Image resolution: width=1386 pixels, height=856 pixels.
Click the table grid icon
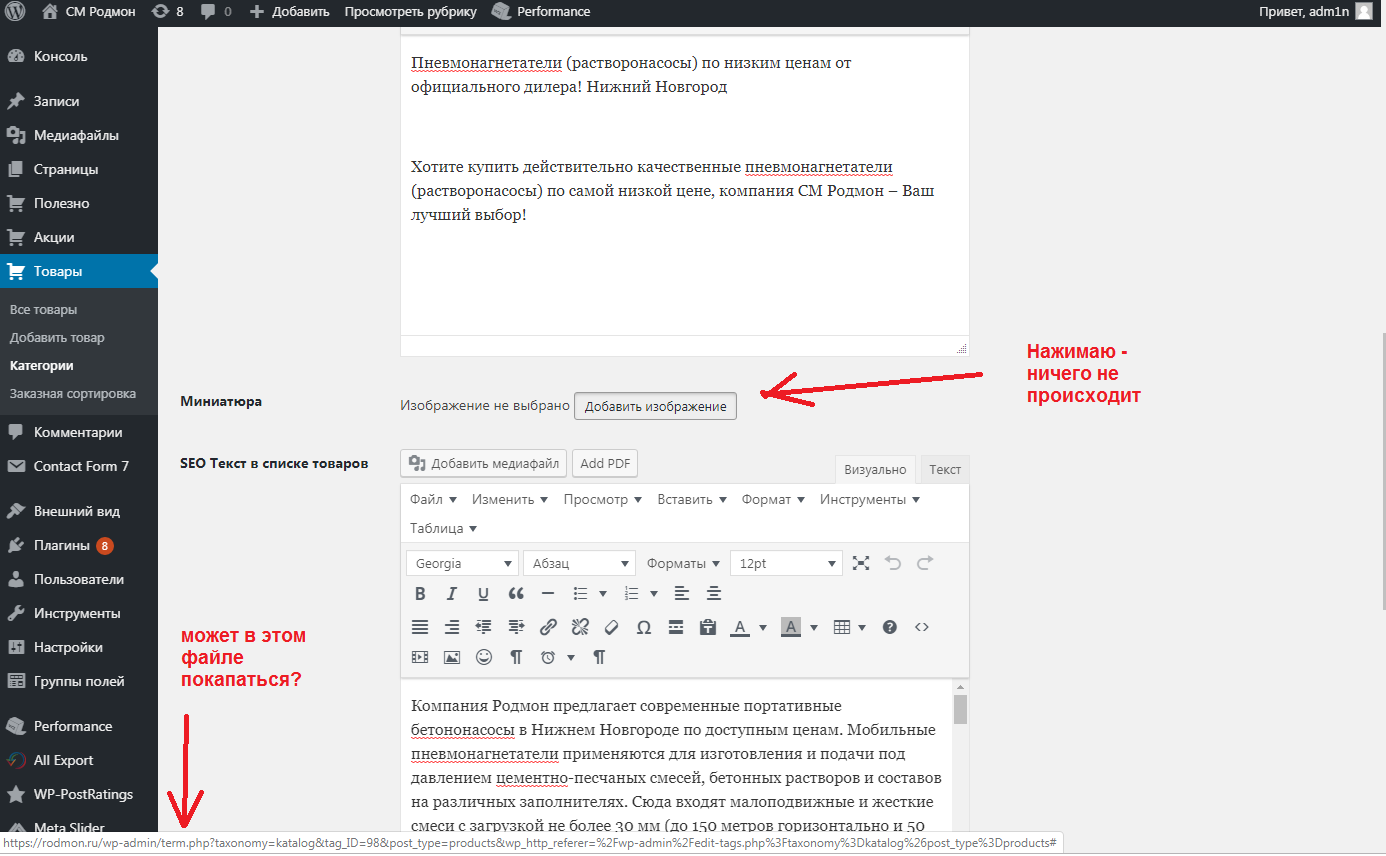click(842, 627)
